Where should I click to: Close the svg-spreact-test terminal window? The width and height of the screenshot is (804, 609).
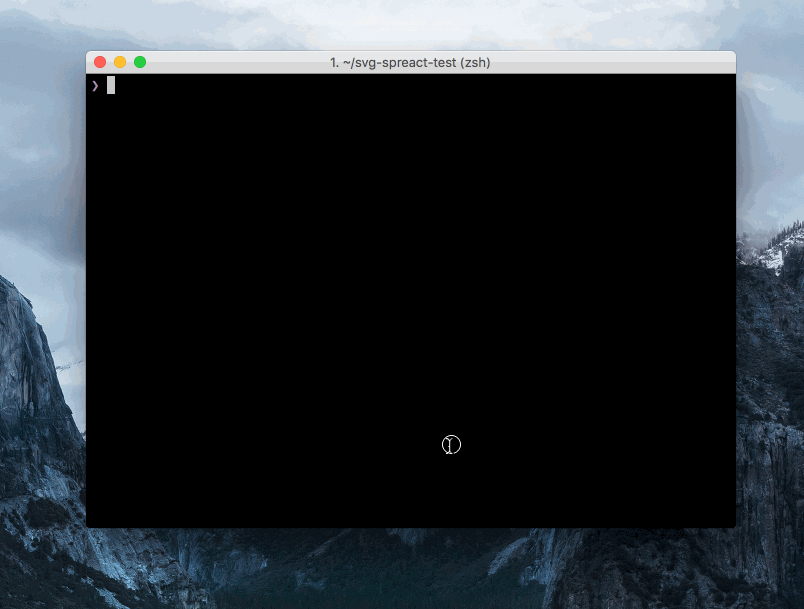[100, 62]
